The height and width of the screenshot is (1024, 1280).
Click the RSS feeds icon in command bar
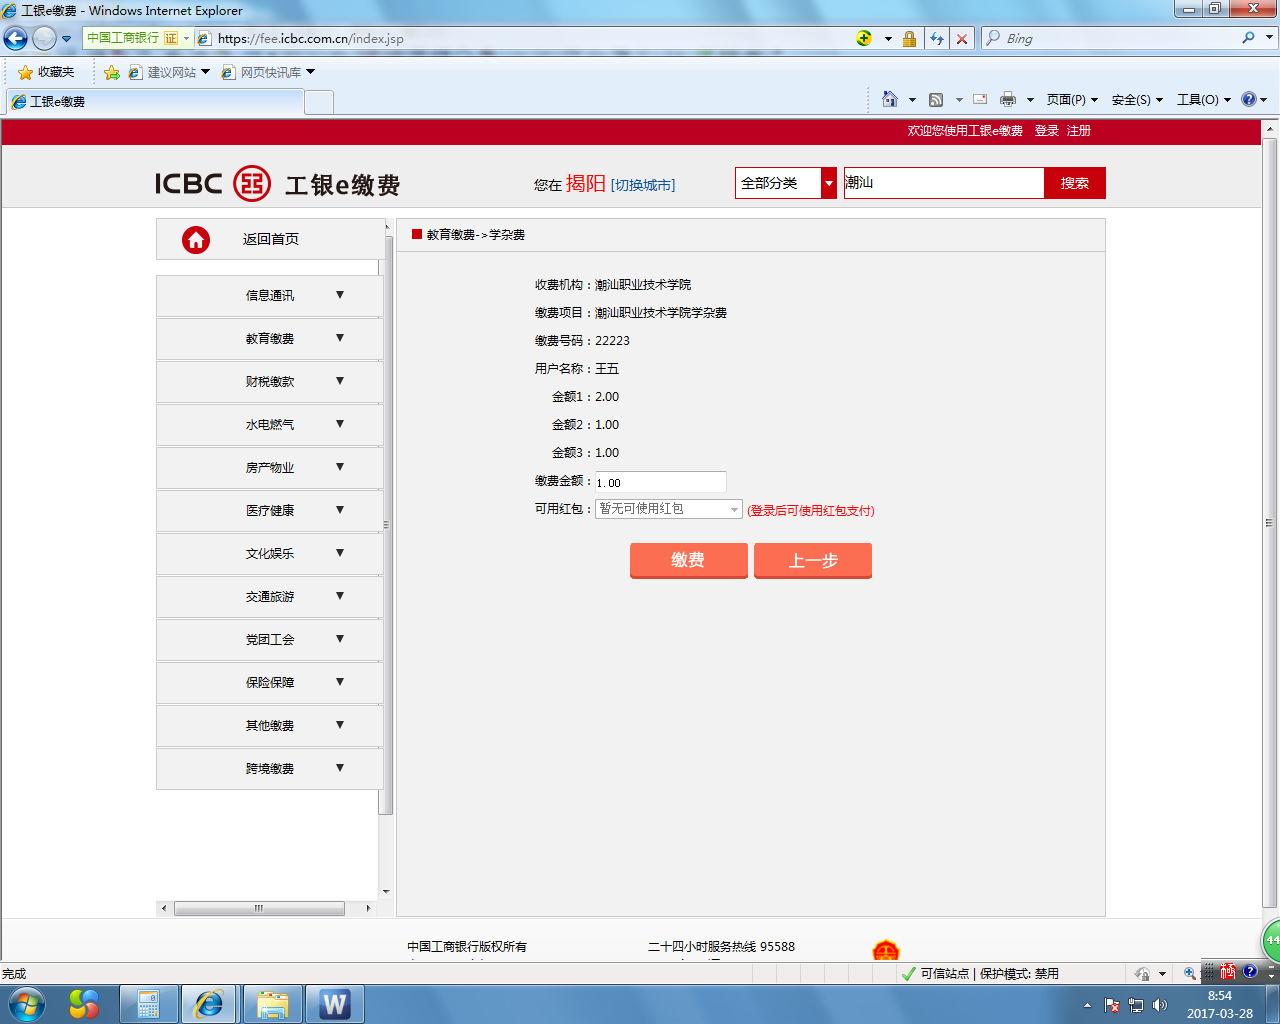click(x=936, y=99)
